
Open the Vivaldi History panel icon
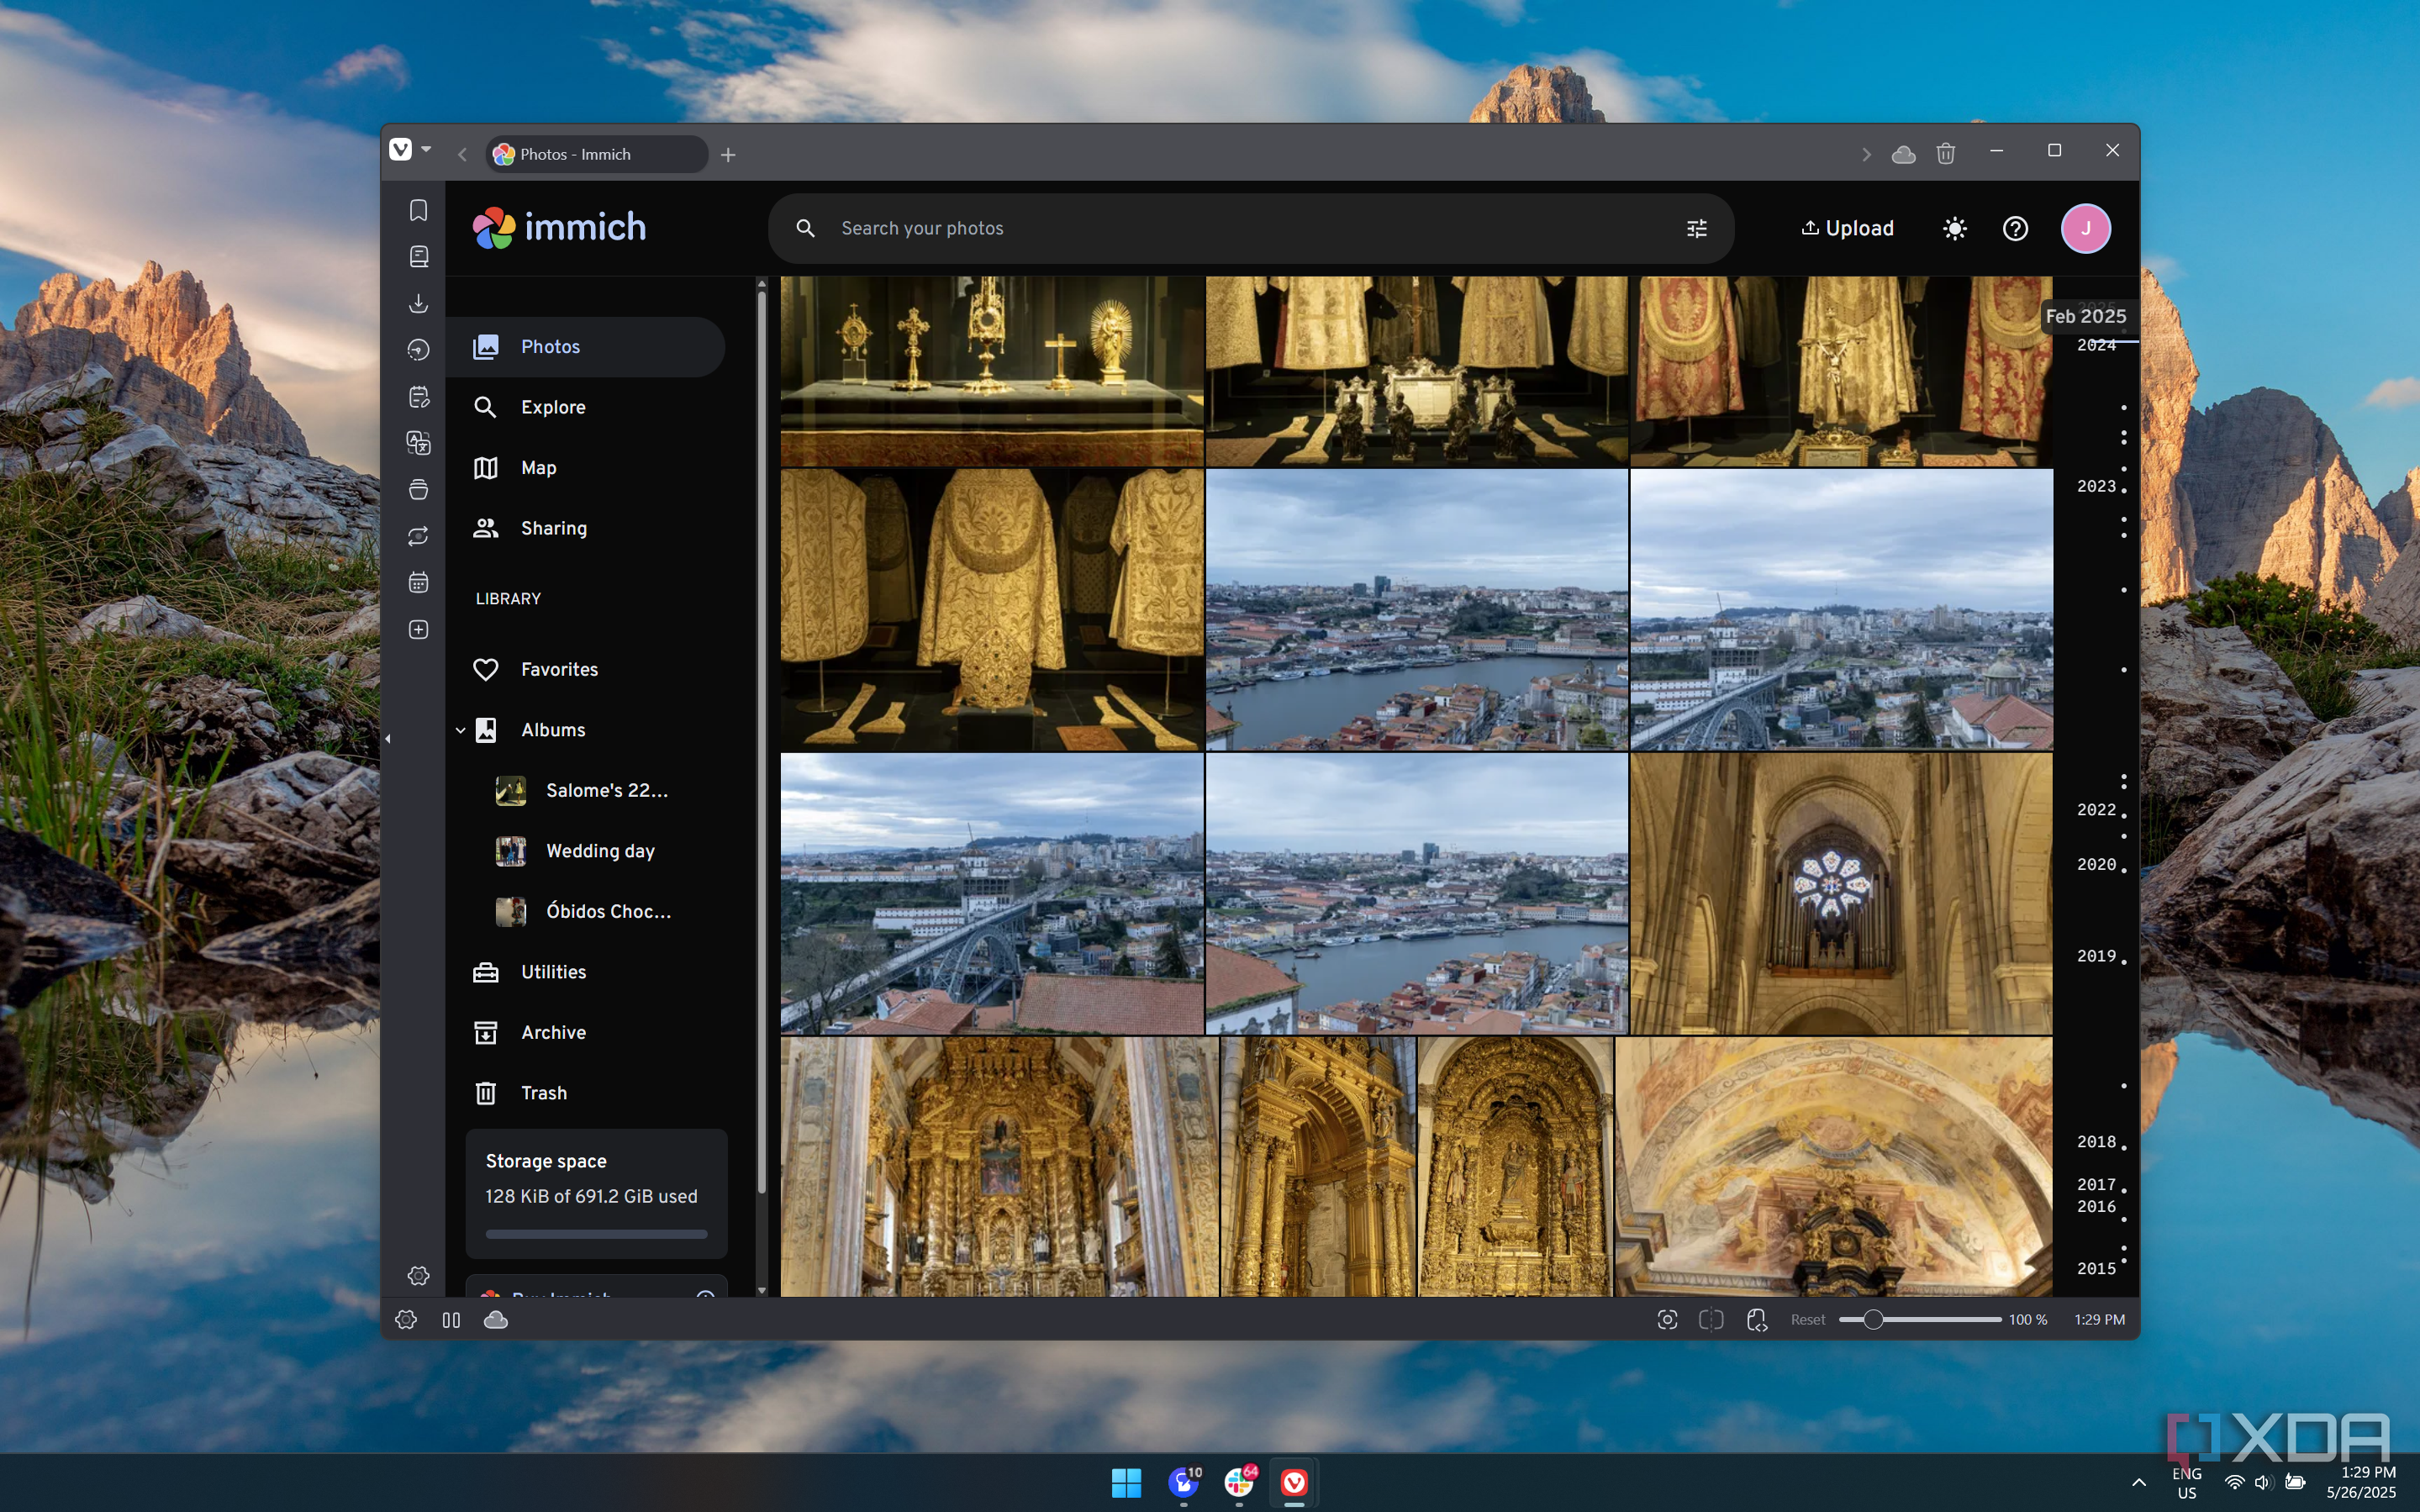418,350
